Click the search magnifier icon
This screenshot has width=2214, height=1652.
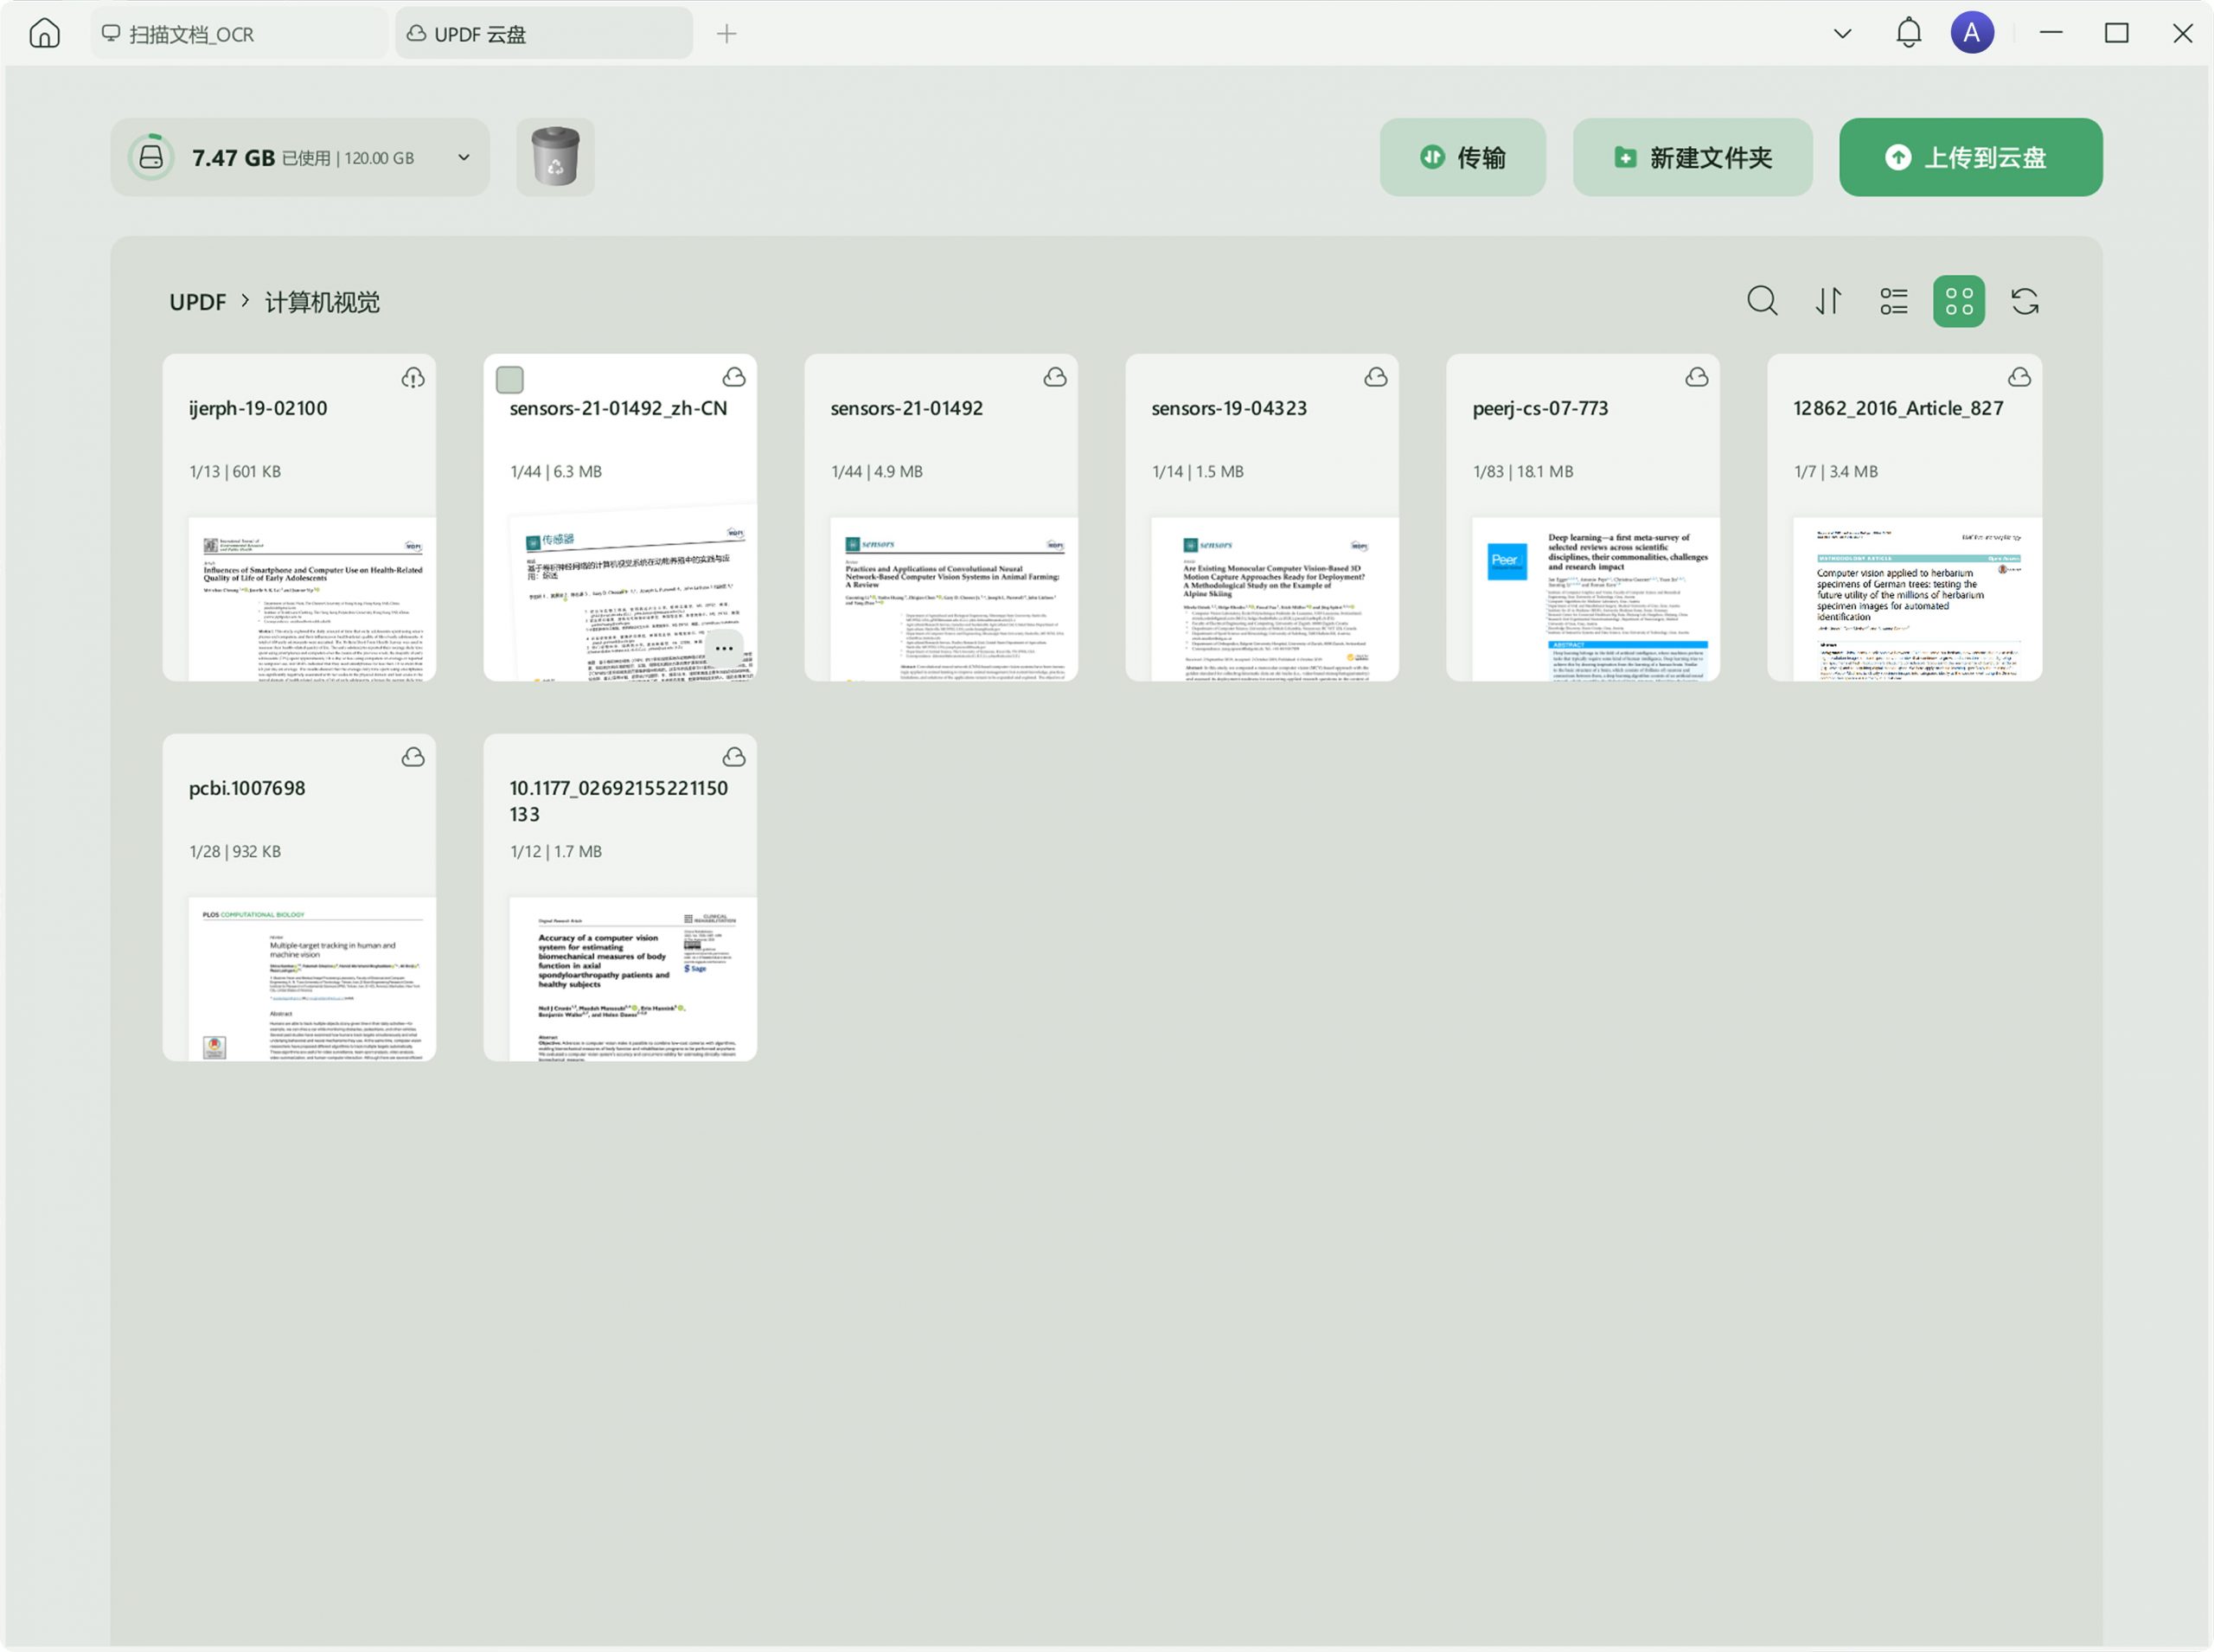coord(1762,301)
